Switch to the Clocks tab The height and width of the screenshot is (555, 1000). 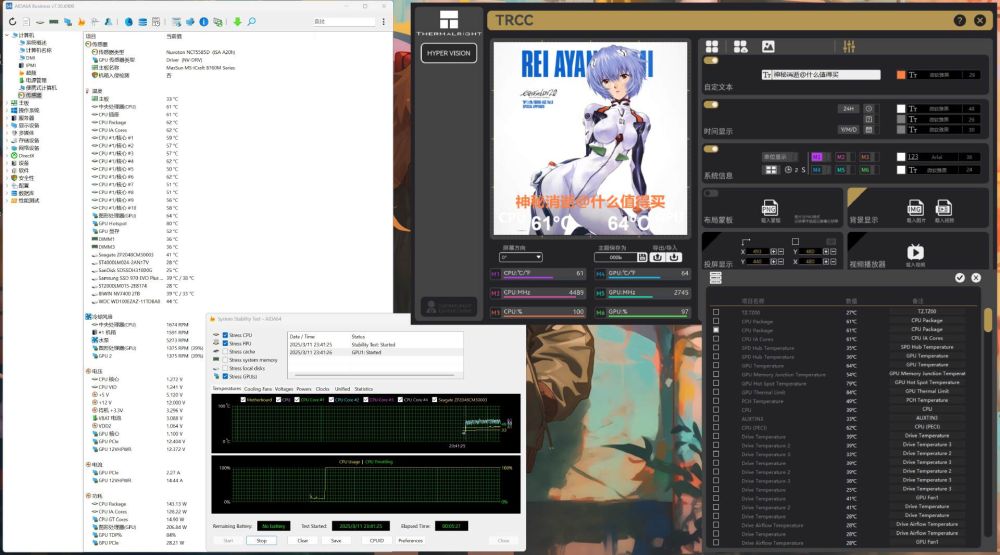[323, 388]
